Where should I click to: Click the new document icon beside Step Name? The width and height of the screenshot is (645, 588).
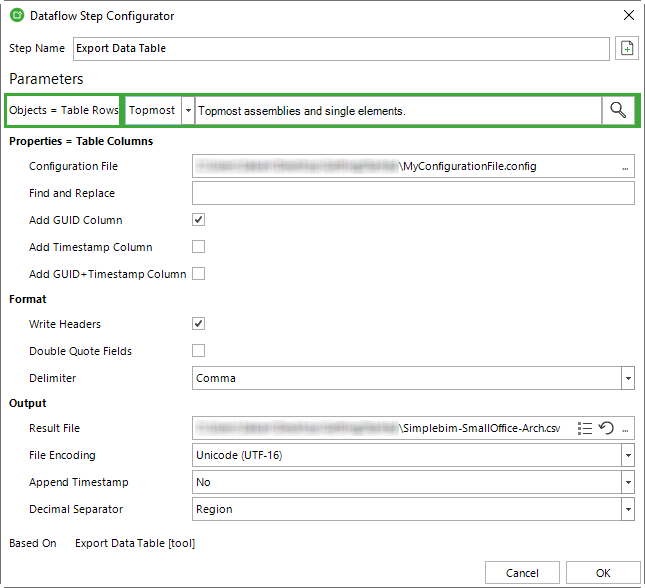tap(626, 49)
